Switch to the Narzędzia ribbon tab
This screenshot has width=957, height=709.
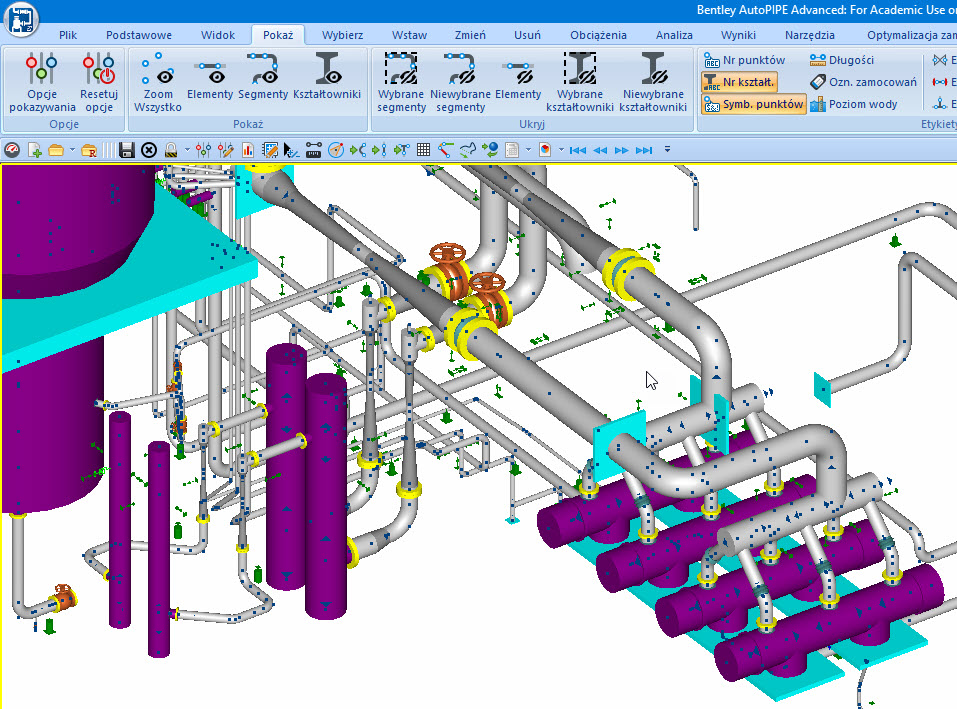tap(809, 35)
